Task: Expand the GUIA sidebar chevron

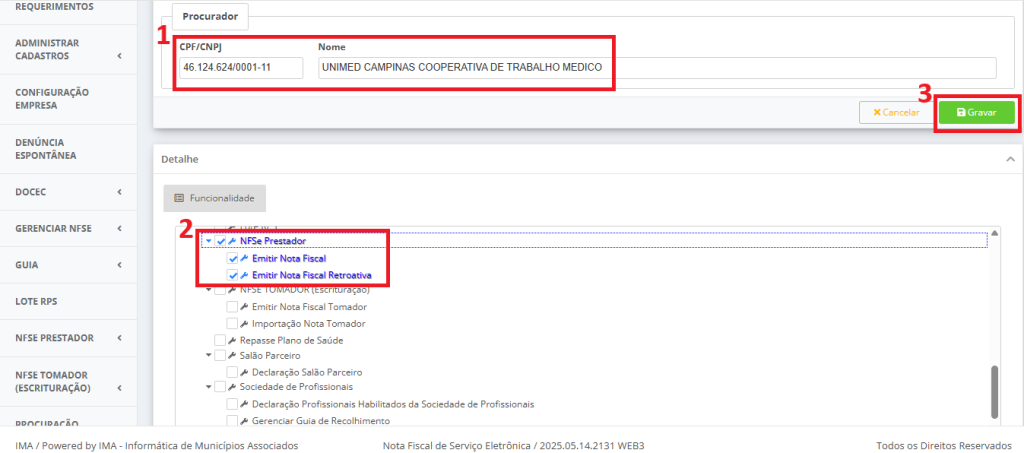Action: (120, 265)
